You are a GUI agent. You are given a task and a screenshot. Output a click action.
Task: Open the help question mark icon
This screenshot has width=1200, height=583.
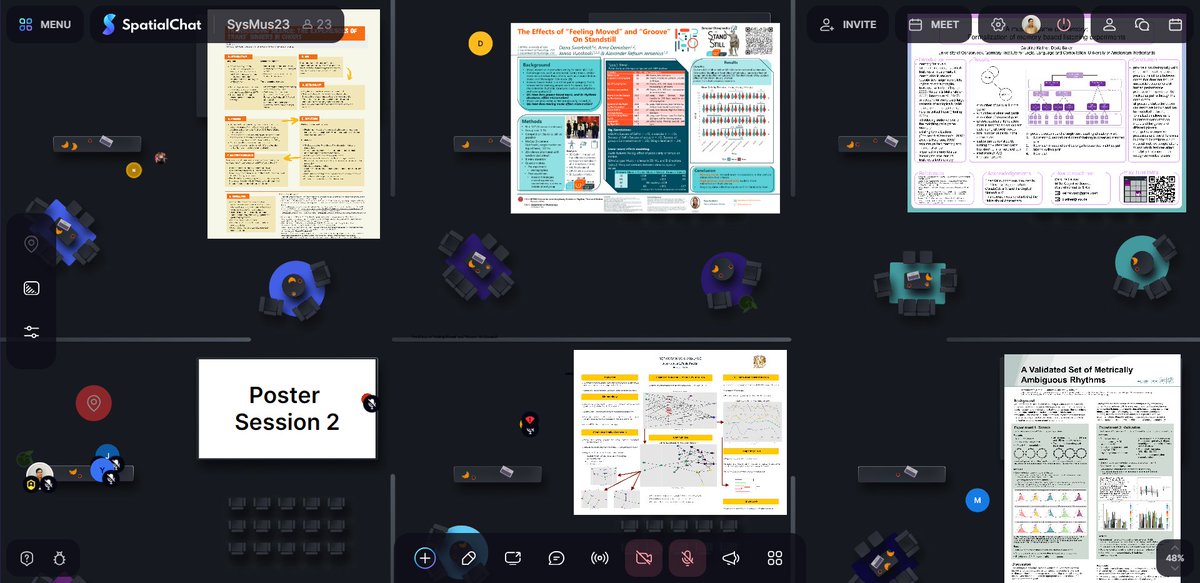click(27, 558)
